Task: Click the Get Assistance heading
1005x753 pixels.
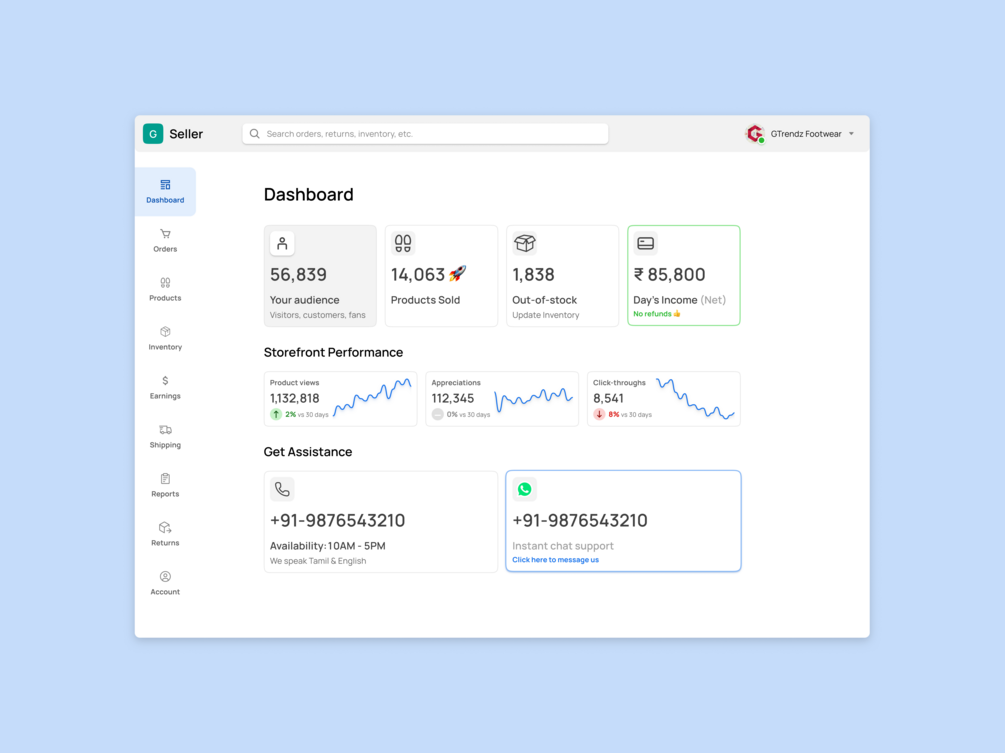Action: (308, 452)
